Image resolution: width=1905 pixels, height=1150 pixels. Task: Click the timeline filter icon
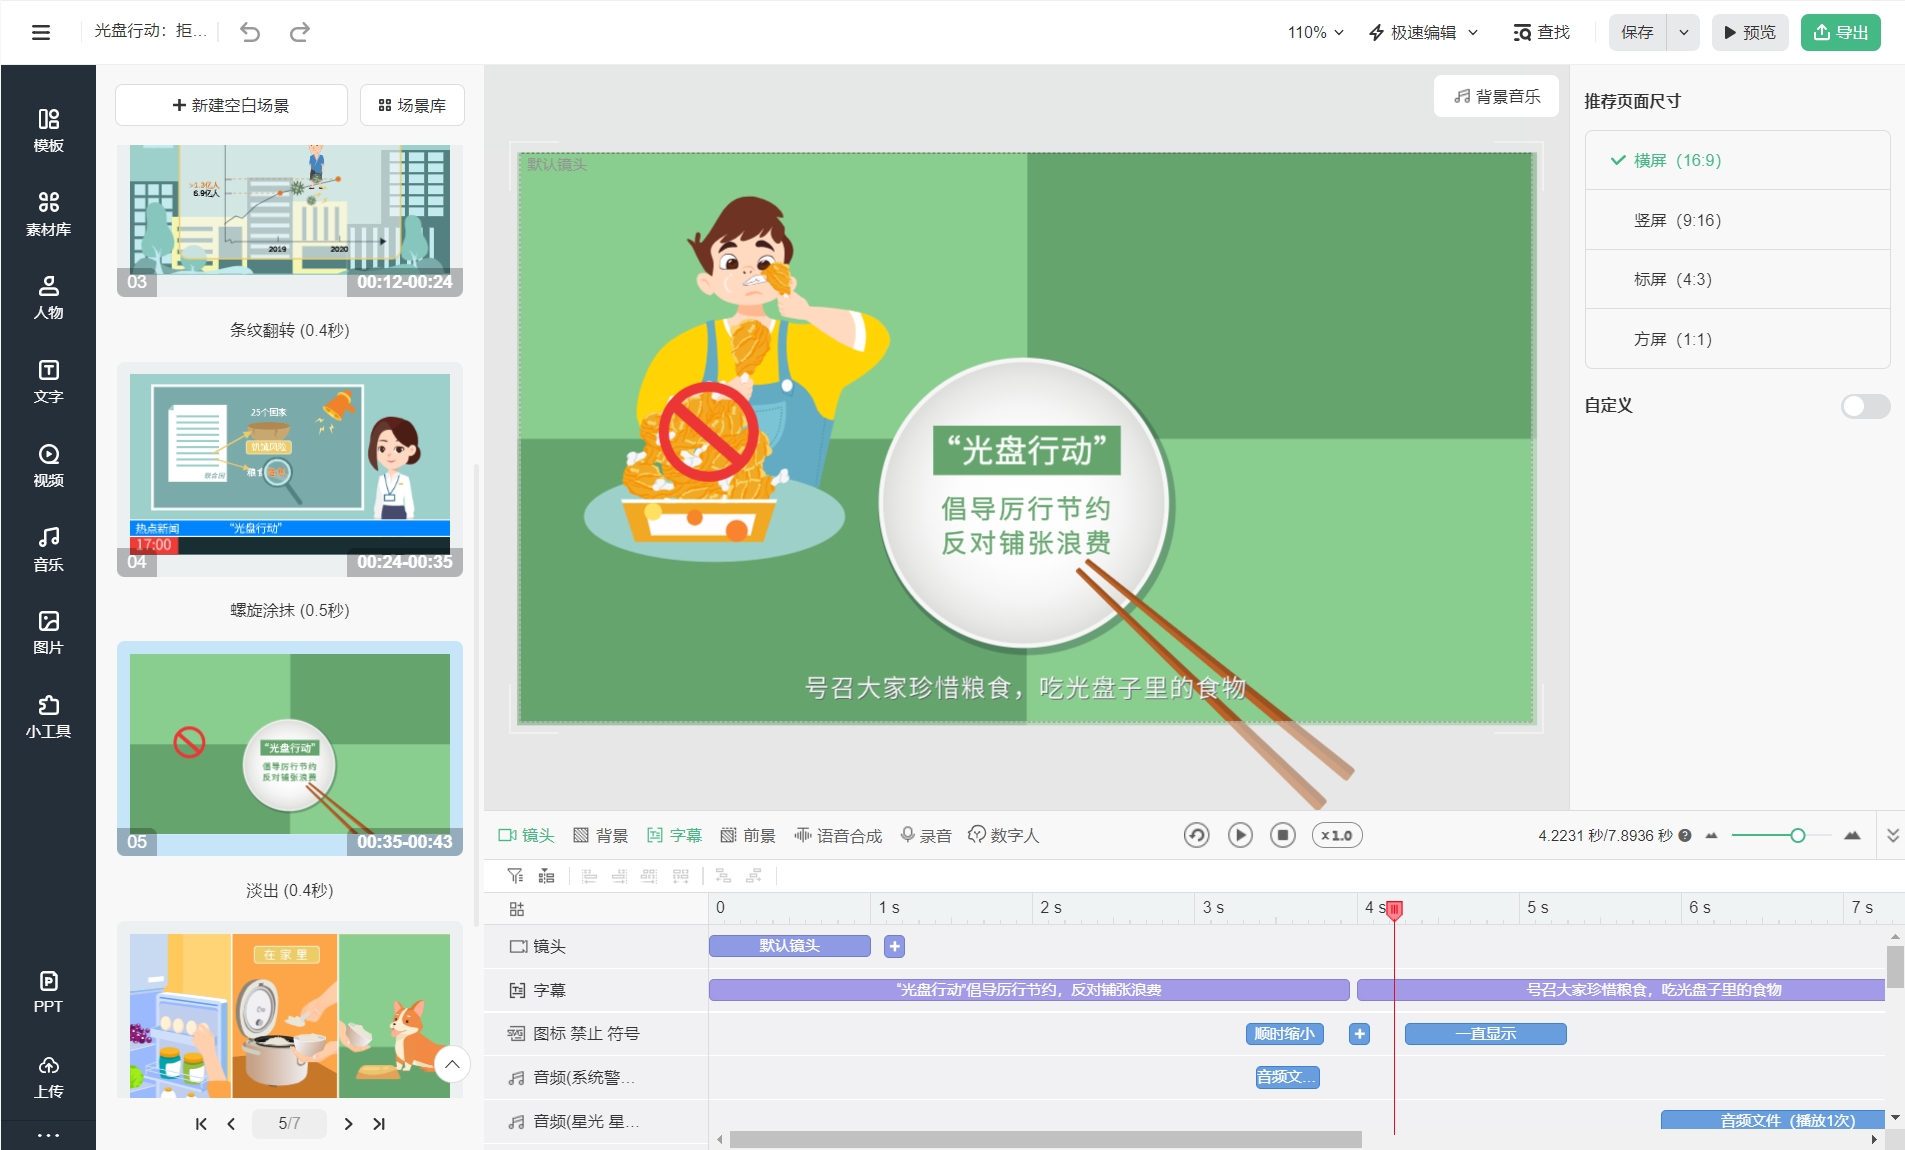point(516,876)
